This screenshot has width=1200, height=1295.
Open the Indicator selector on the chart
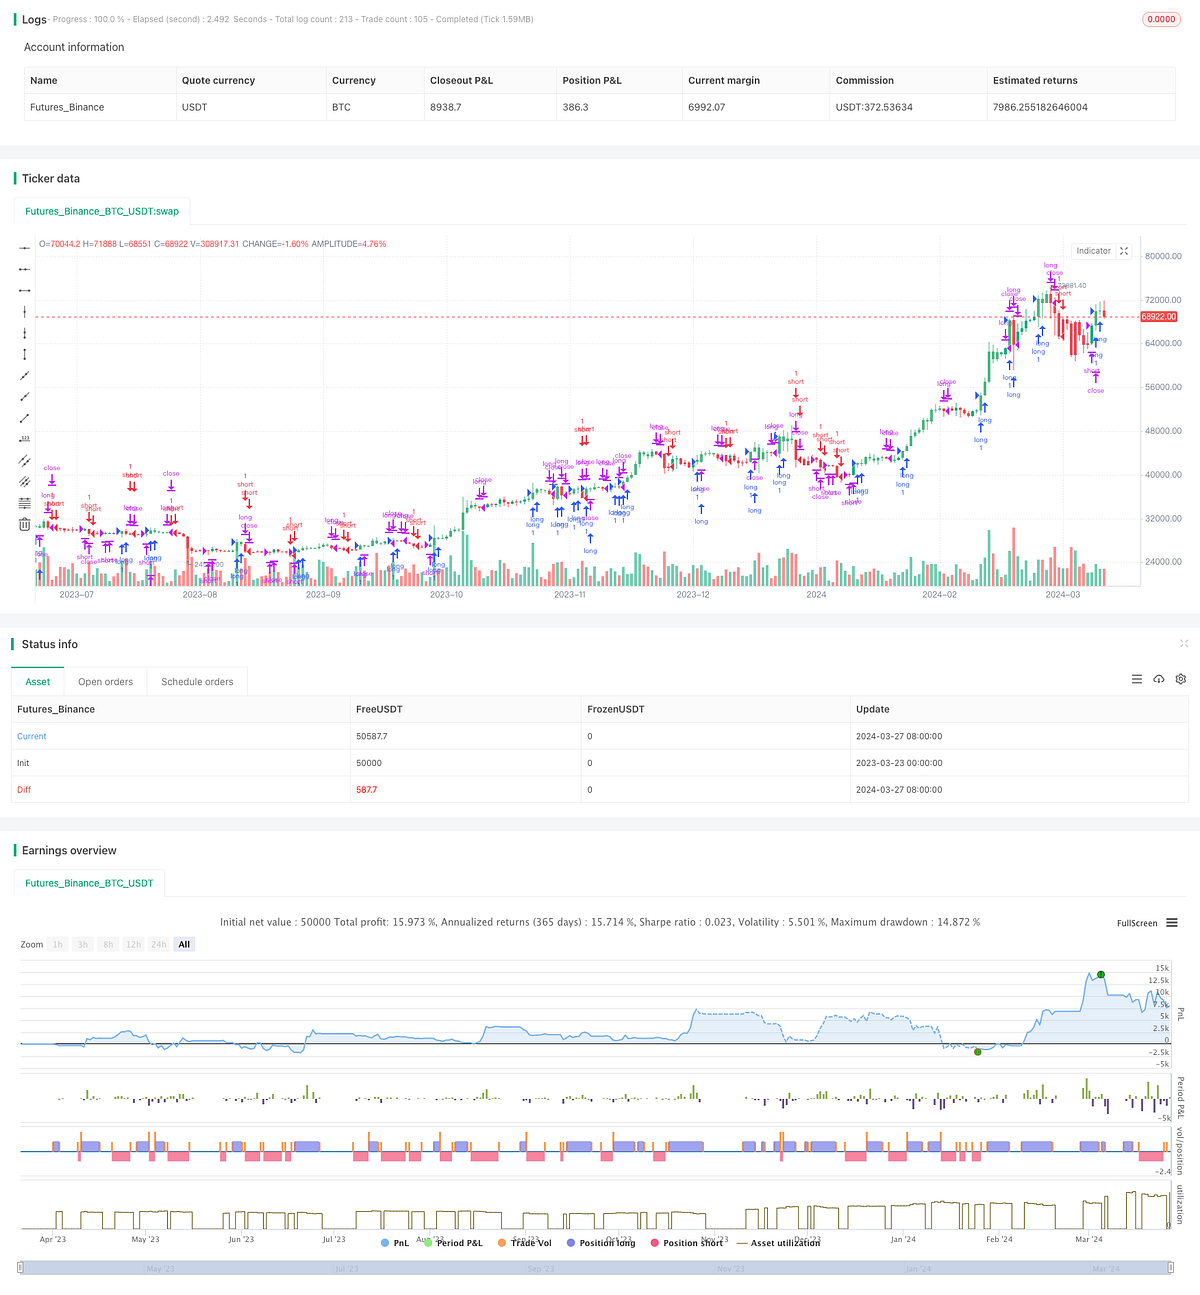point(1093,251)
